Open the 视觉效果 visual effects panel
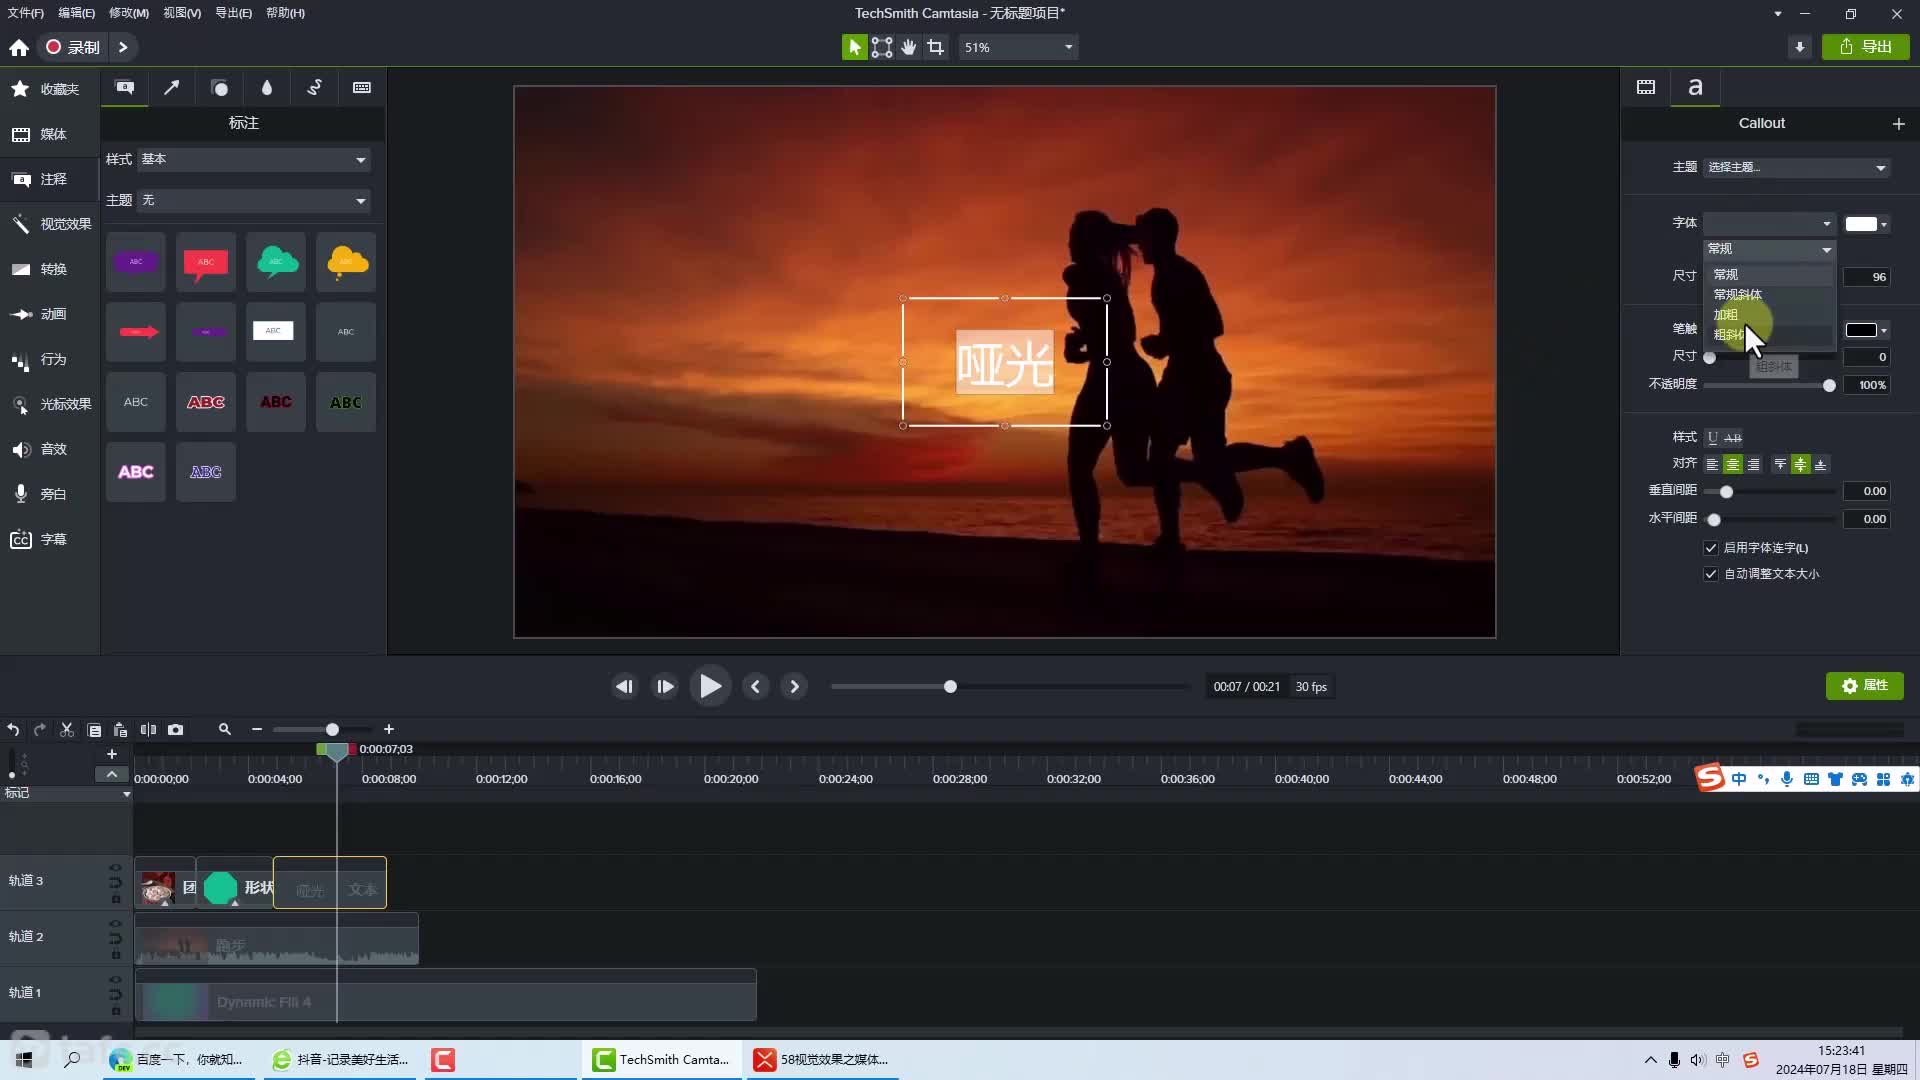 click(x=48, y=224)
